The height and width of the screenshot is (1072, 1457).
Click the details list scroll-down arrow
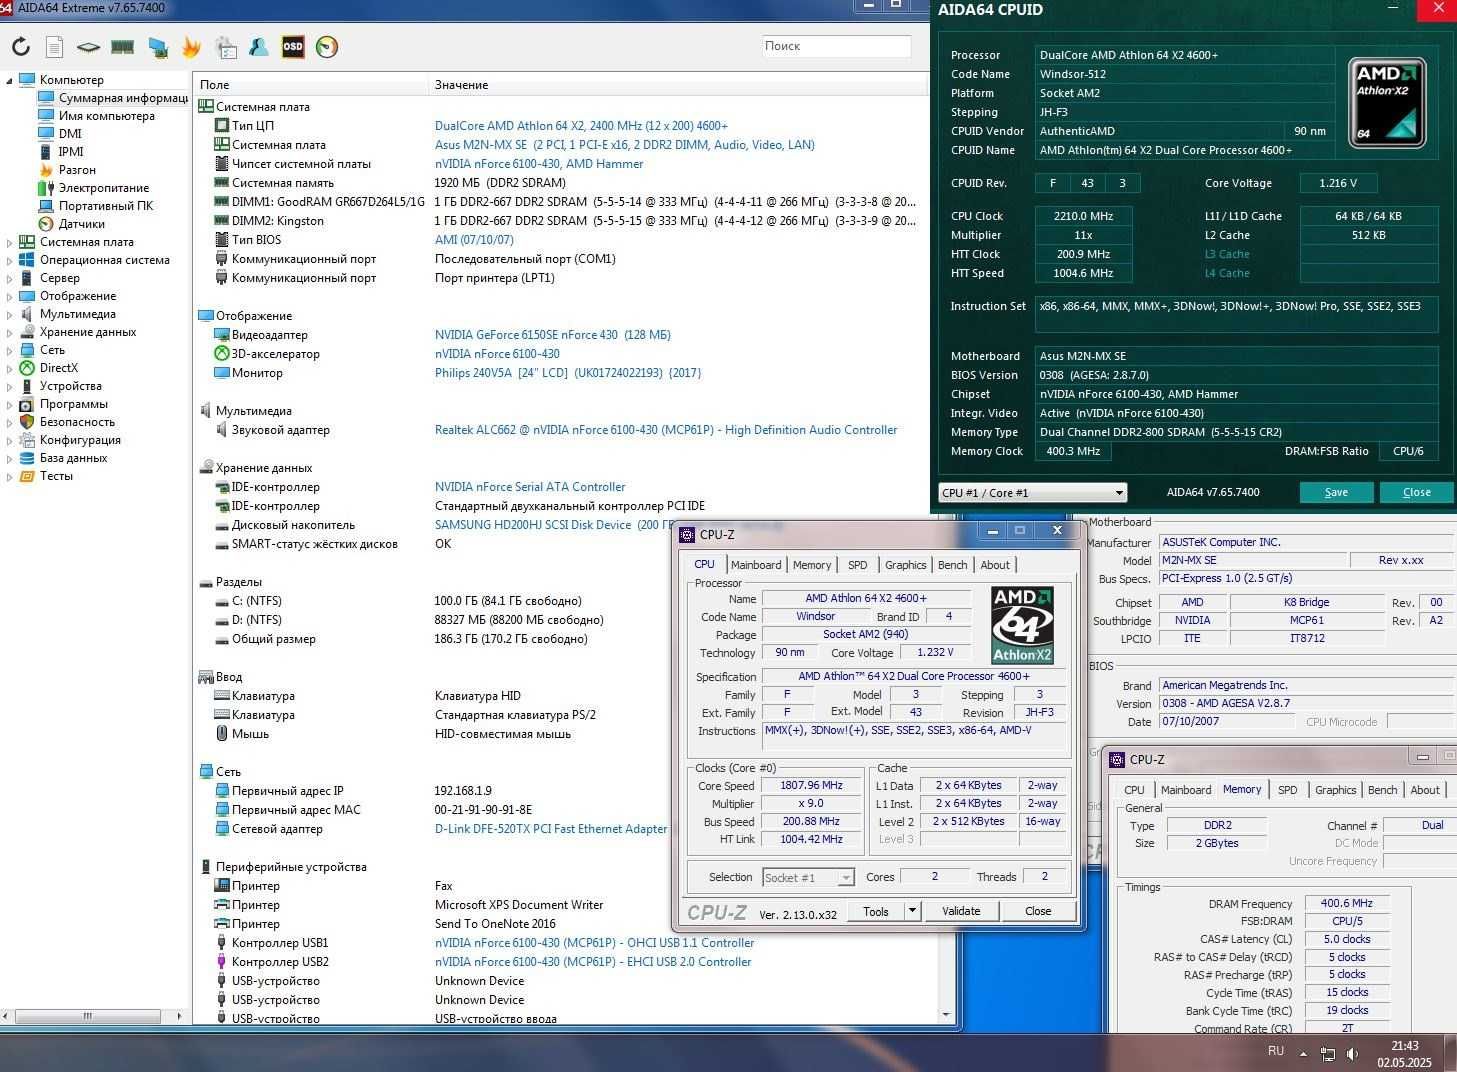[947, 1015]
